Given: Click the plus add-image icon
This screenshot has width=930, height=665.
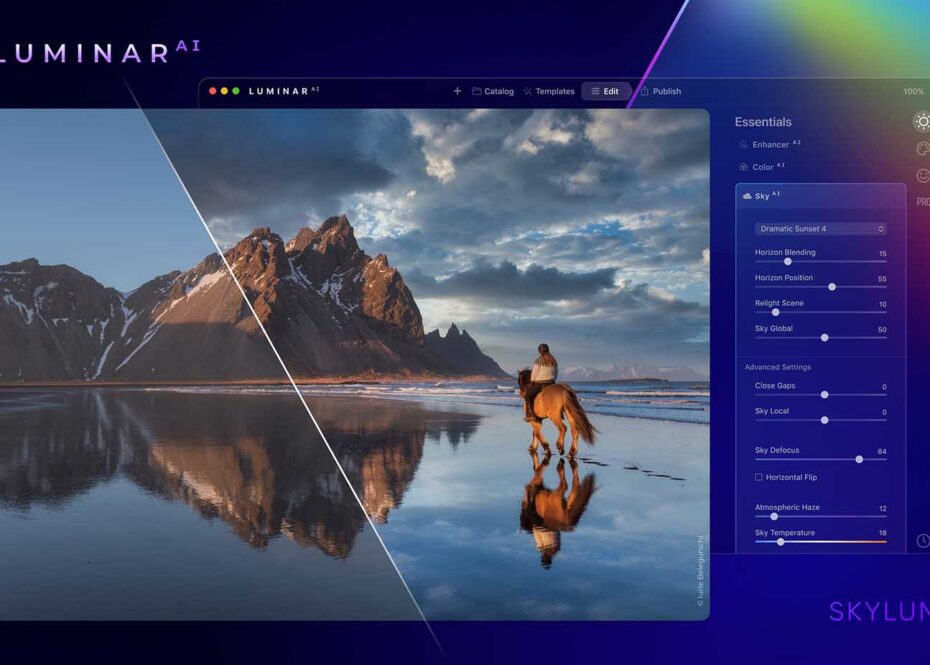Looking at the screenshot, I should pyautogui.click(x=457, y=91).
